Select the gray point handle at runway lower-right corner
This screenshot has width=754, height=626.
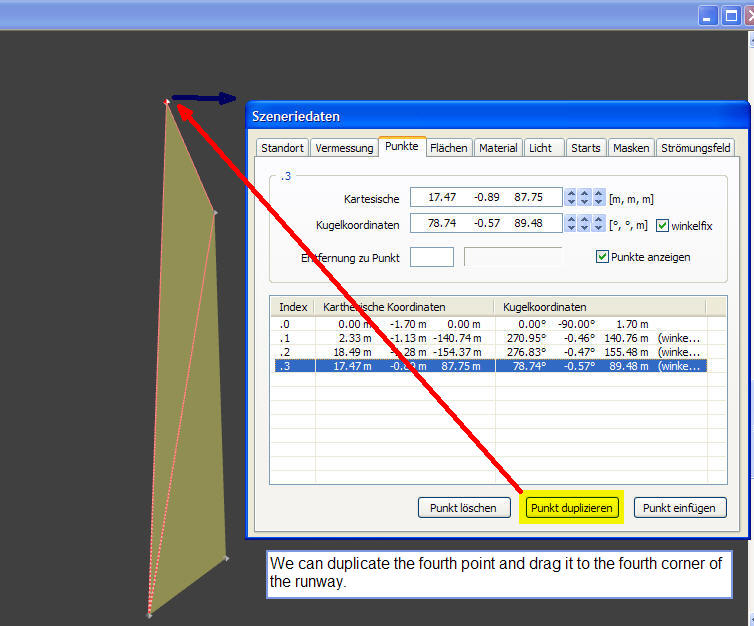tap(227, 558)
